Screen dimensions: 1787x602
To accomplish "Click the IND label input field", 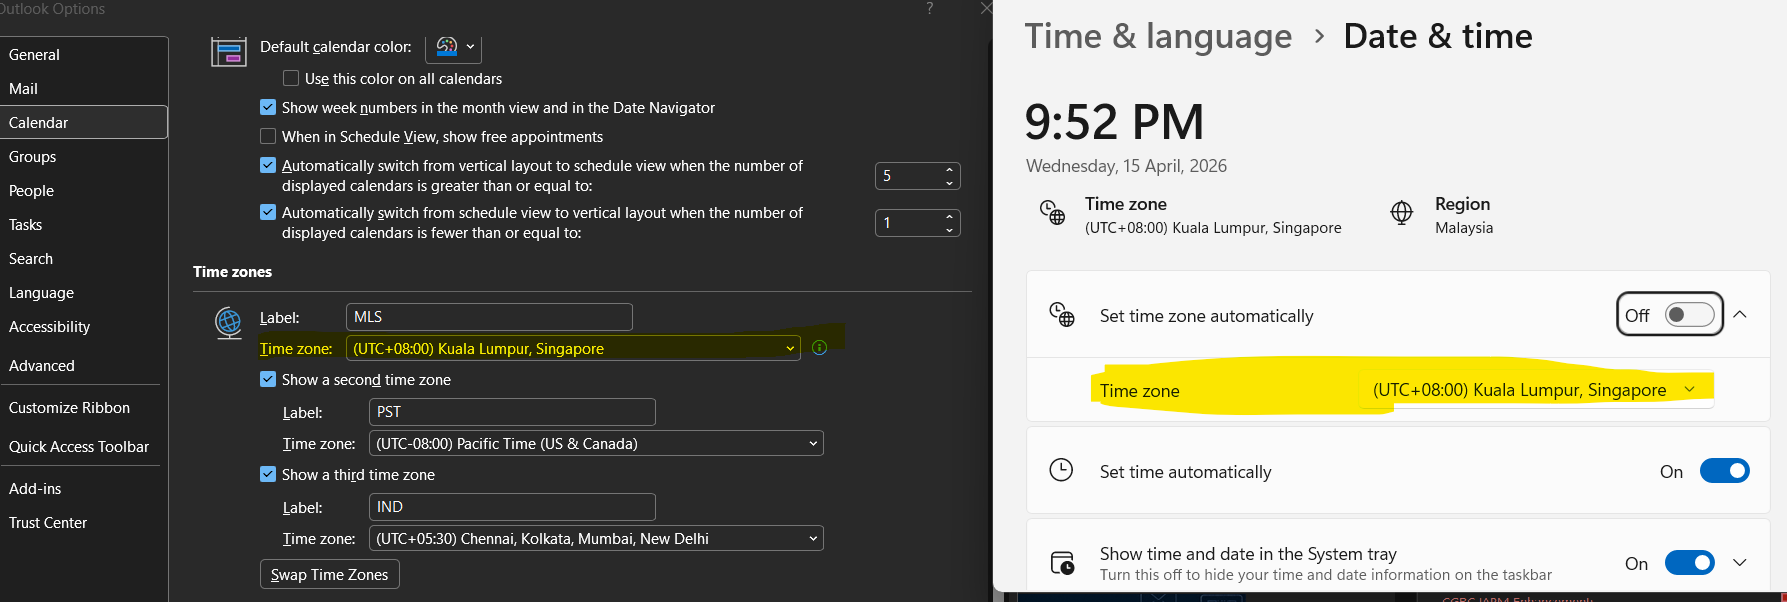I will [x=512, y=507].
